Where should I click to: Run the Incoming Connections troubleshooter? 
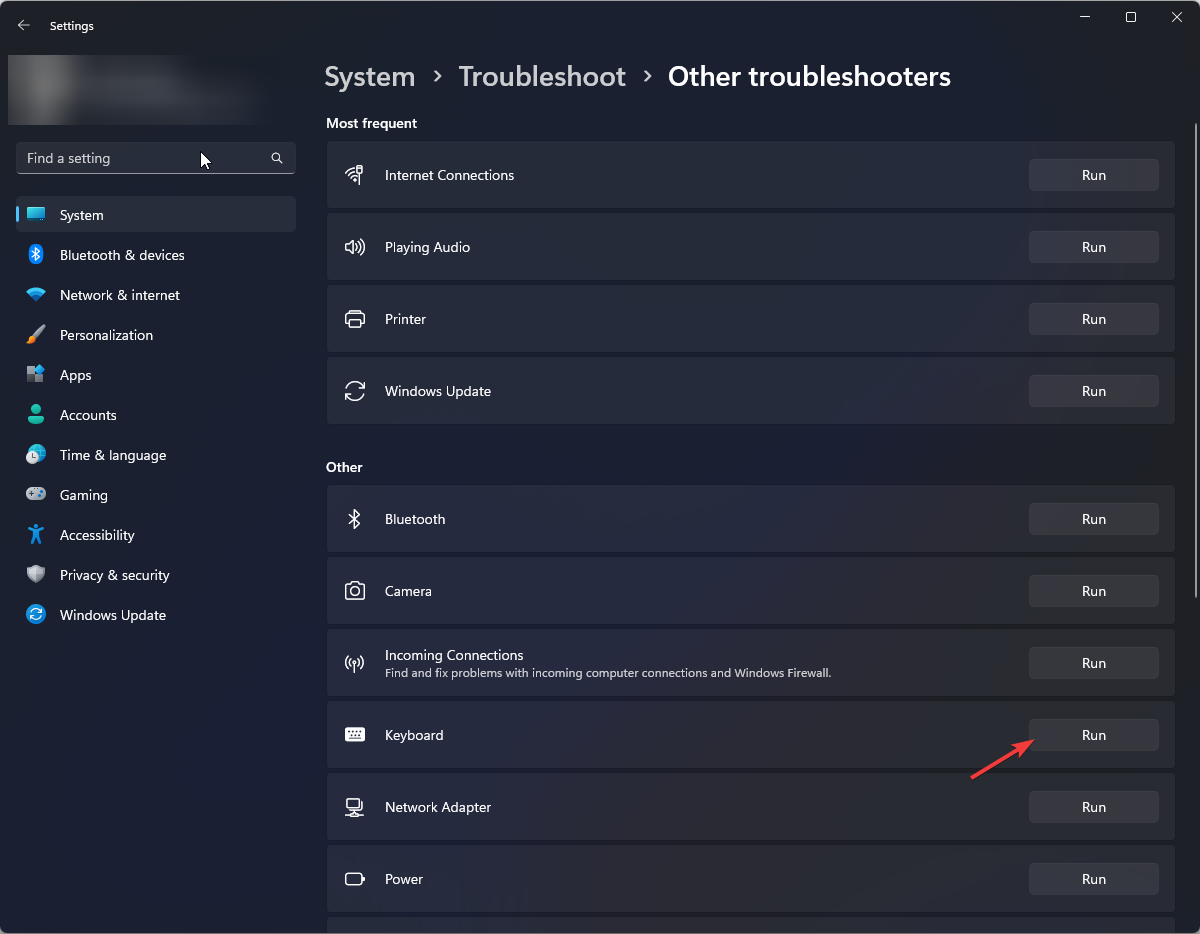pos(1094,663)
